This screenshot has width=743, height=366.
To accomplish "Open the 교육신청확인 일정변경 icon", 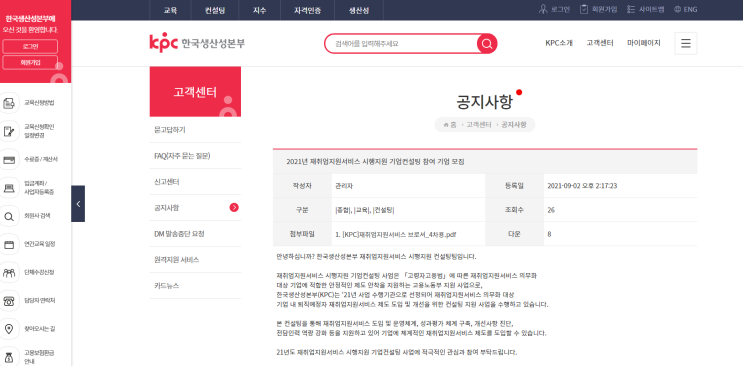I will pos(9,131).
